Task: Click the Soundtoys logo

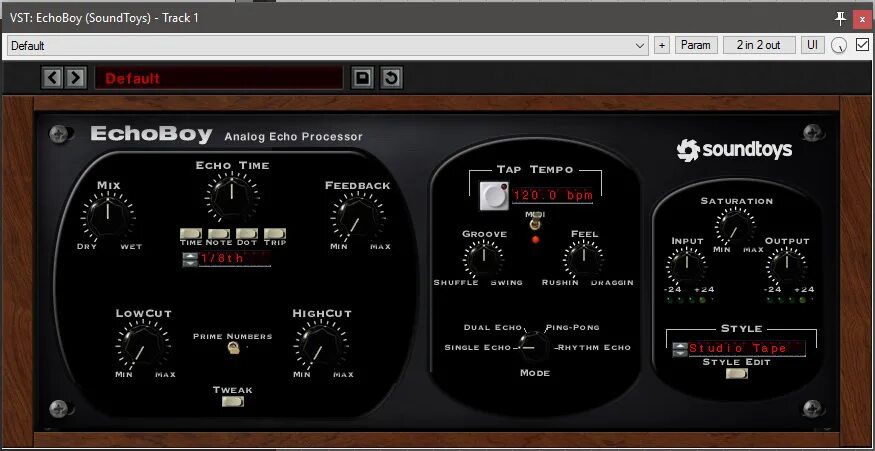Action: [734, 150]
